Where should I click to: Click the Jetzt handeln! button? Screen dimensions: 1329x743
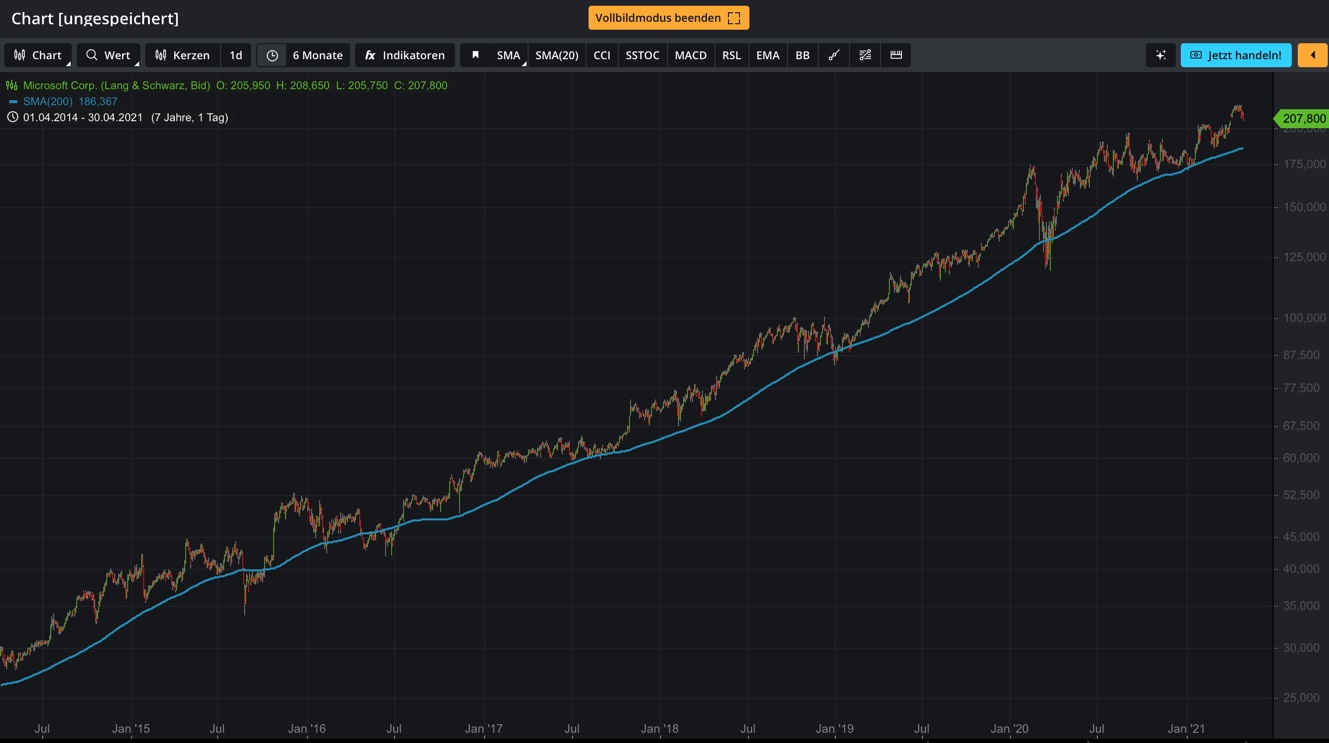pos(1235,55)
